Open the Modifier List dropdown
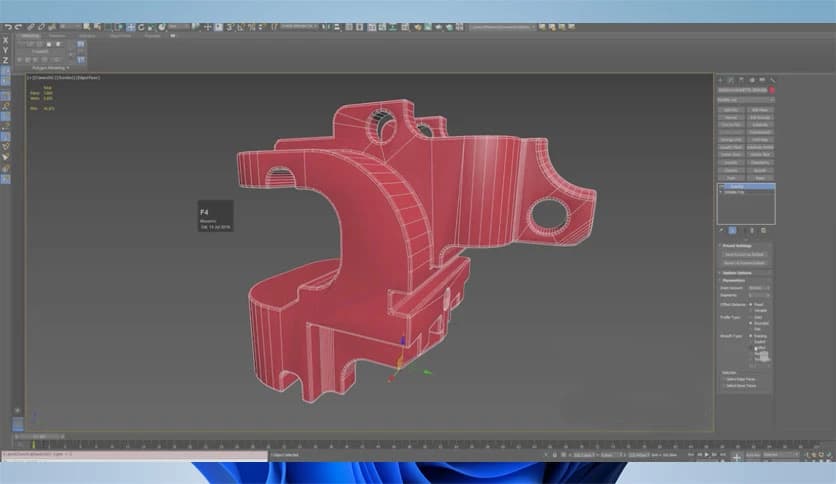The image size is (836, 484). point(745,100)
